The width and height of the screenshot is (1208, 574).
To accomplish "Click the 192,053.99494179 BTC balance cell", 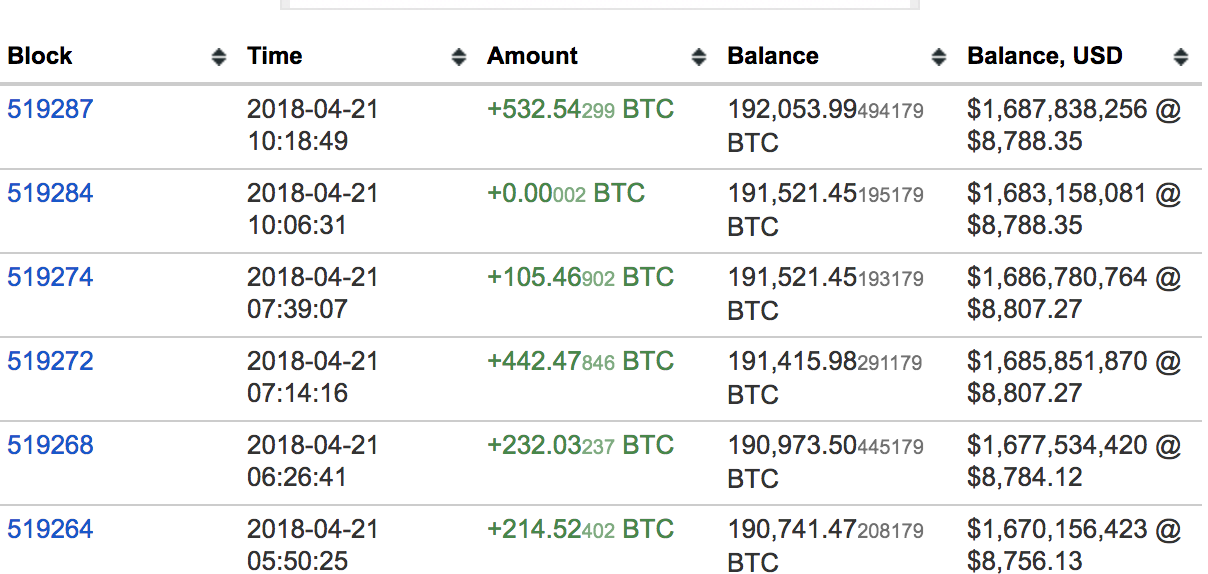I will (825, 125).
